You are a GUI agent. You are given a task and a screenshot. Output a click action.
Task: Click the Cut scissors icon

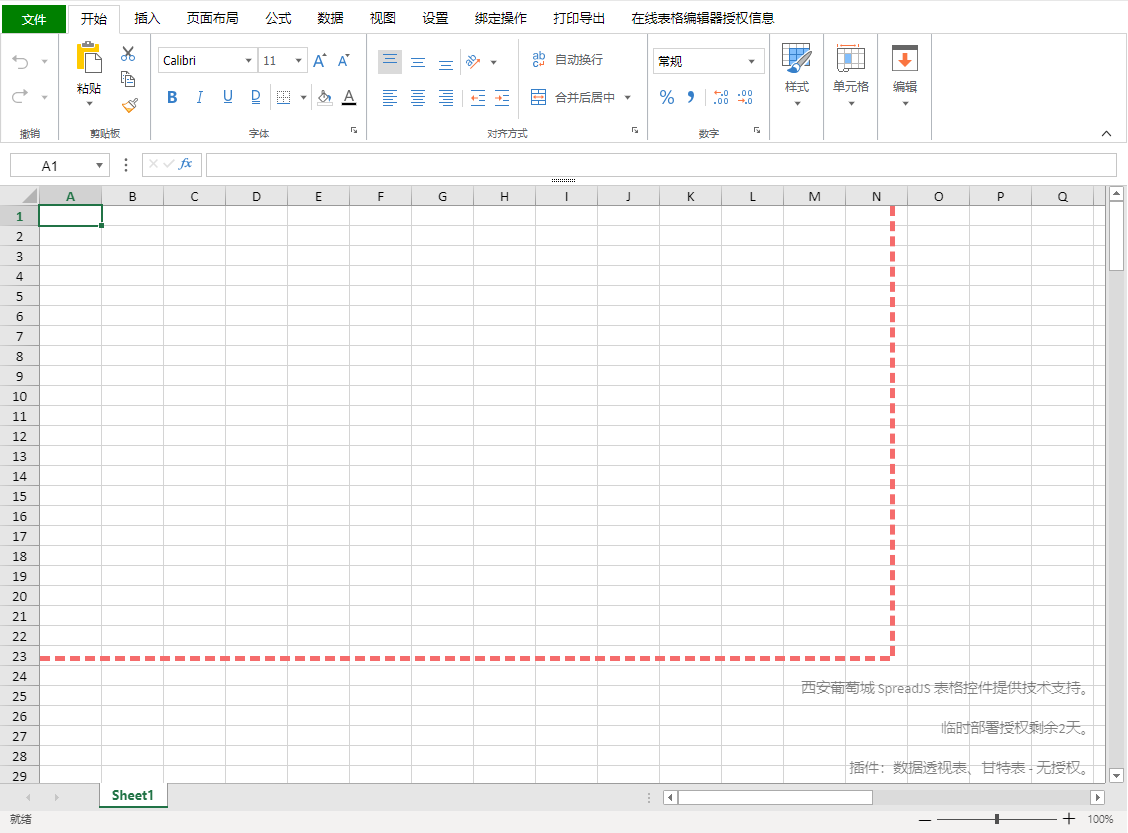tap(128, 54)
